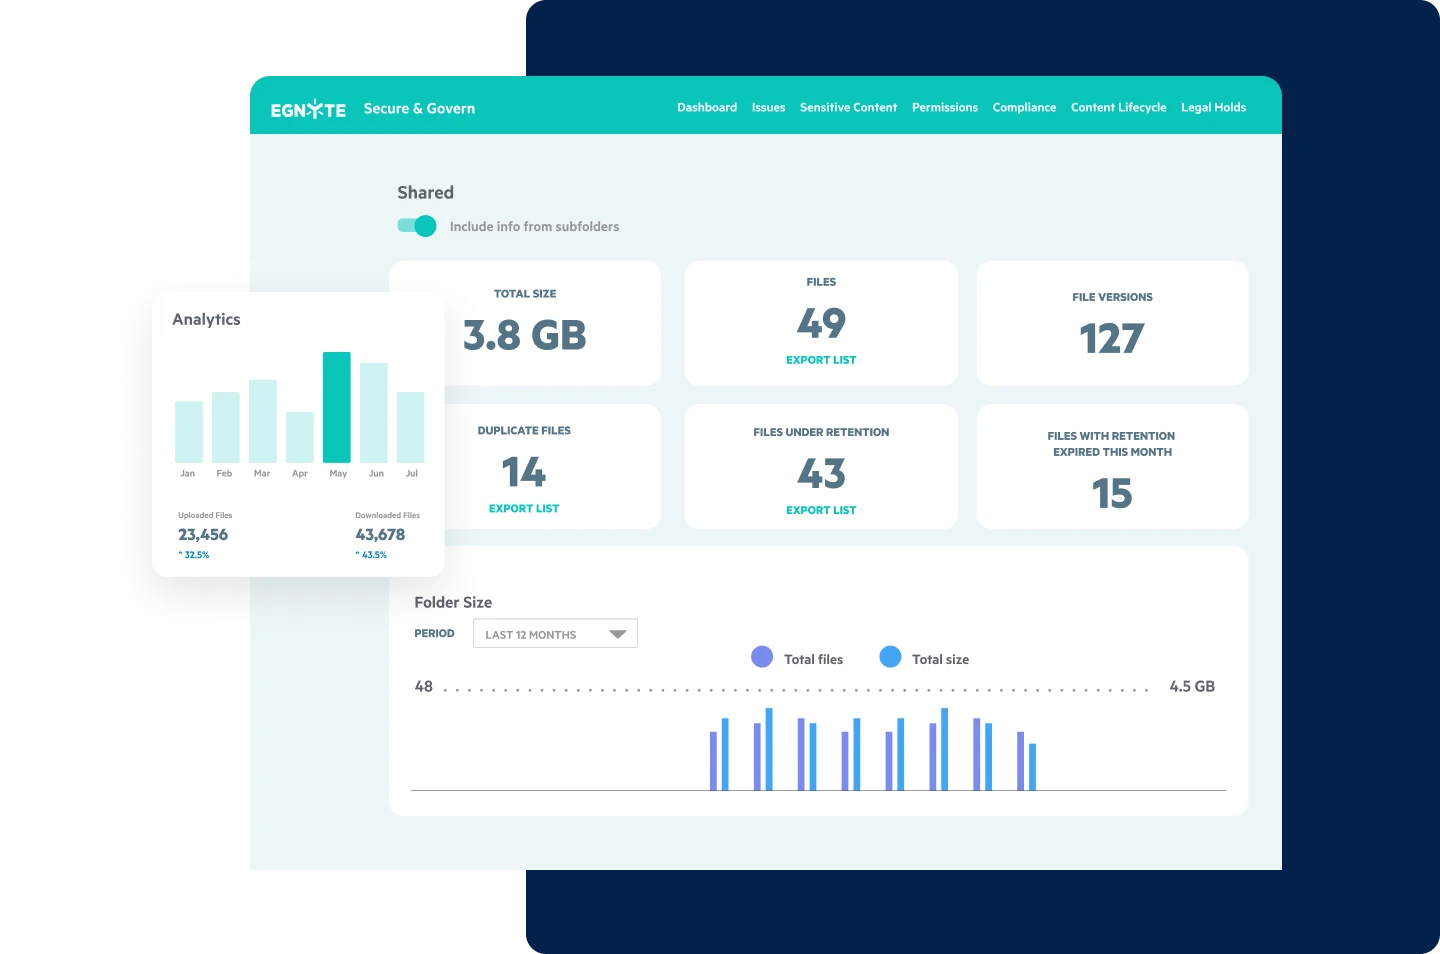Select the highlighted May bar in Analytics
The image size is (1440, 954).
337,407
